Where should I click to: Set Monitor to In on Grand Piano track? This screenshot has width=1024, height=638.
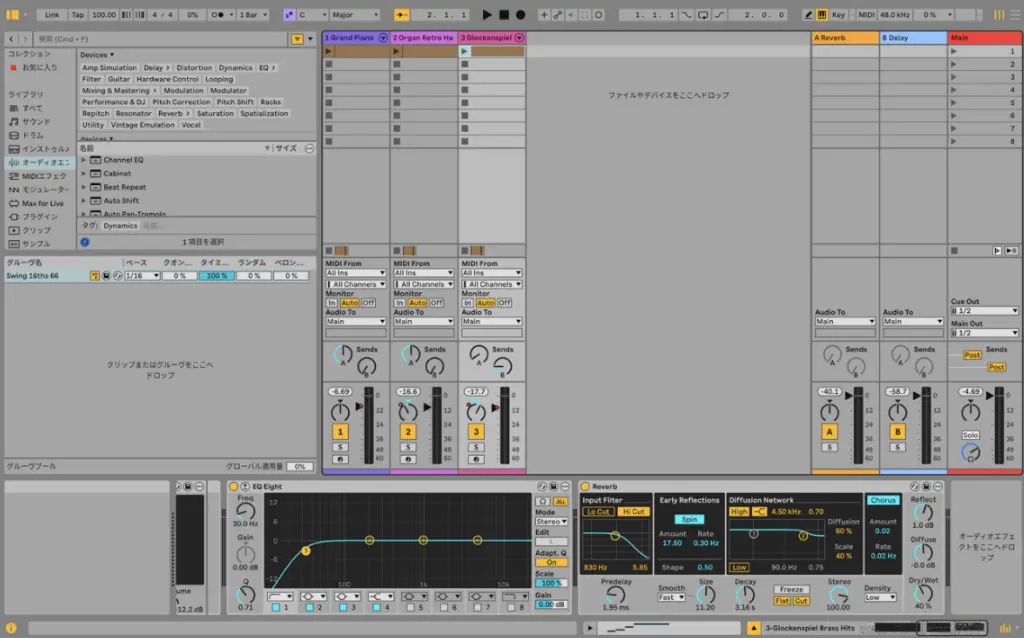pyautogui.click(x=331, y=303)
